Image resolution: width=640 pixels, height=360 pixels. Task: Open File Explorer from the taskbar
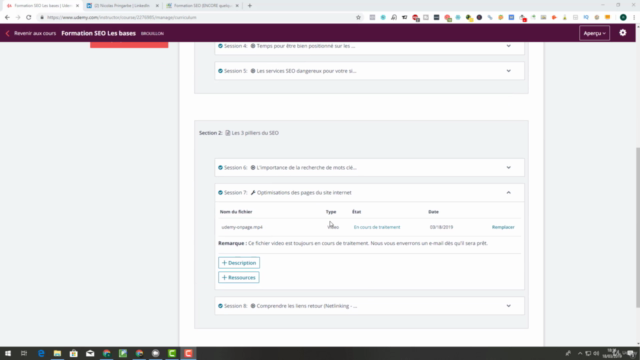click(x=57, y=353)
